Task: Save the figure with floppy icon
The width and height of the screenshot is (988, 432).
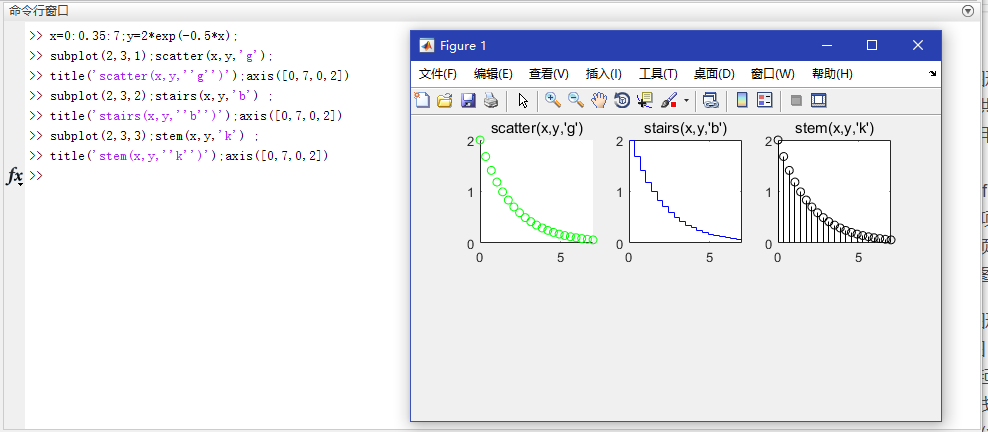Action: [468, 100]
